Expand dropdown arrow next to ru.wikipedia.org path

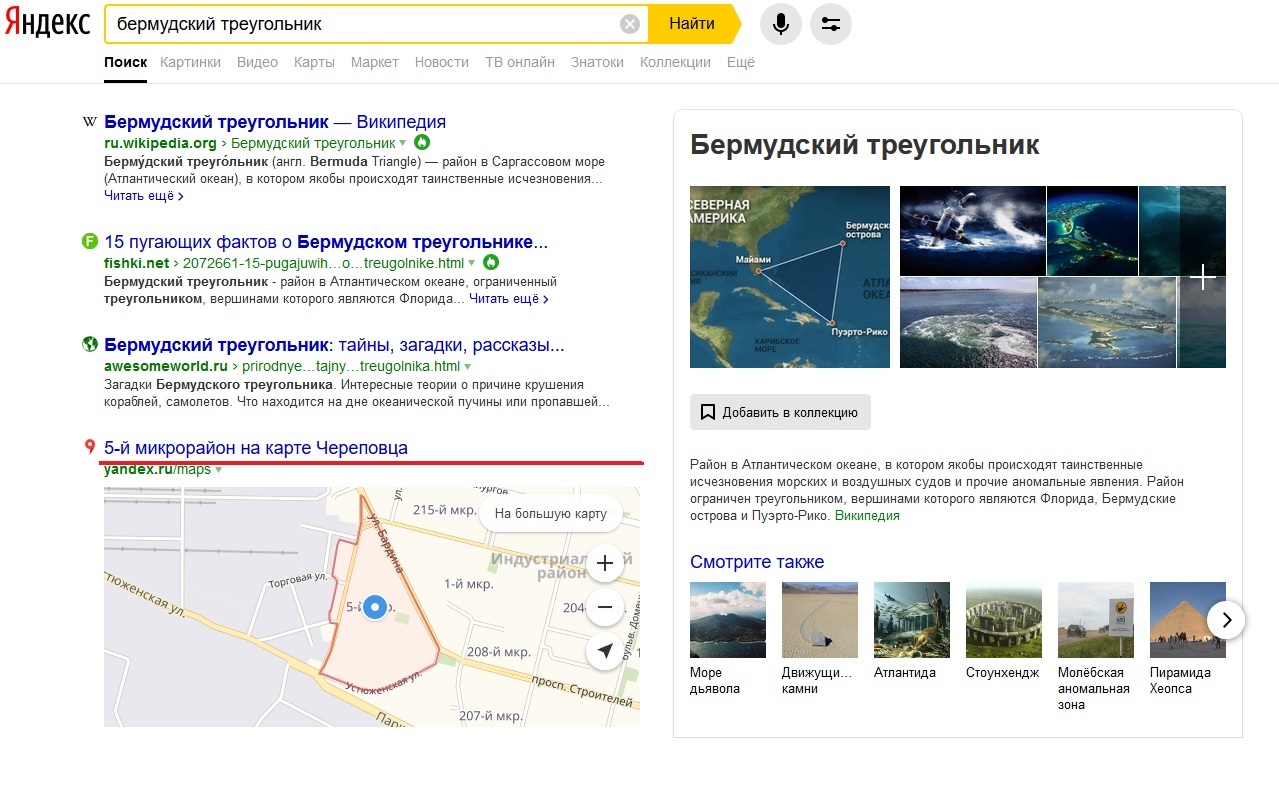403,144
